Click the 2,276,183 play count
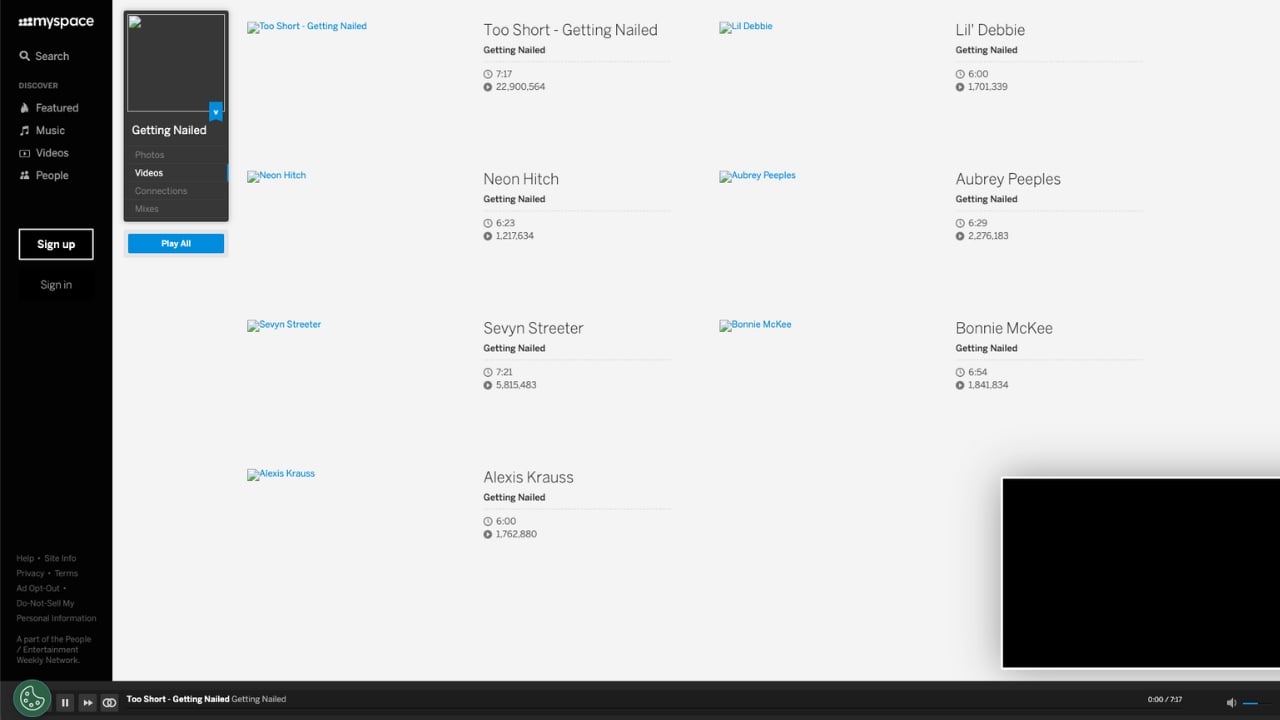 [x=988, y=236]
